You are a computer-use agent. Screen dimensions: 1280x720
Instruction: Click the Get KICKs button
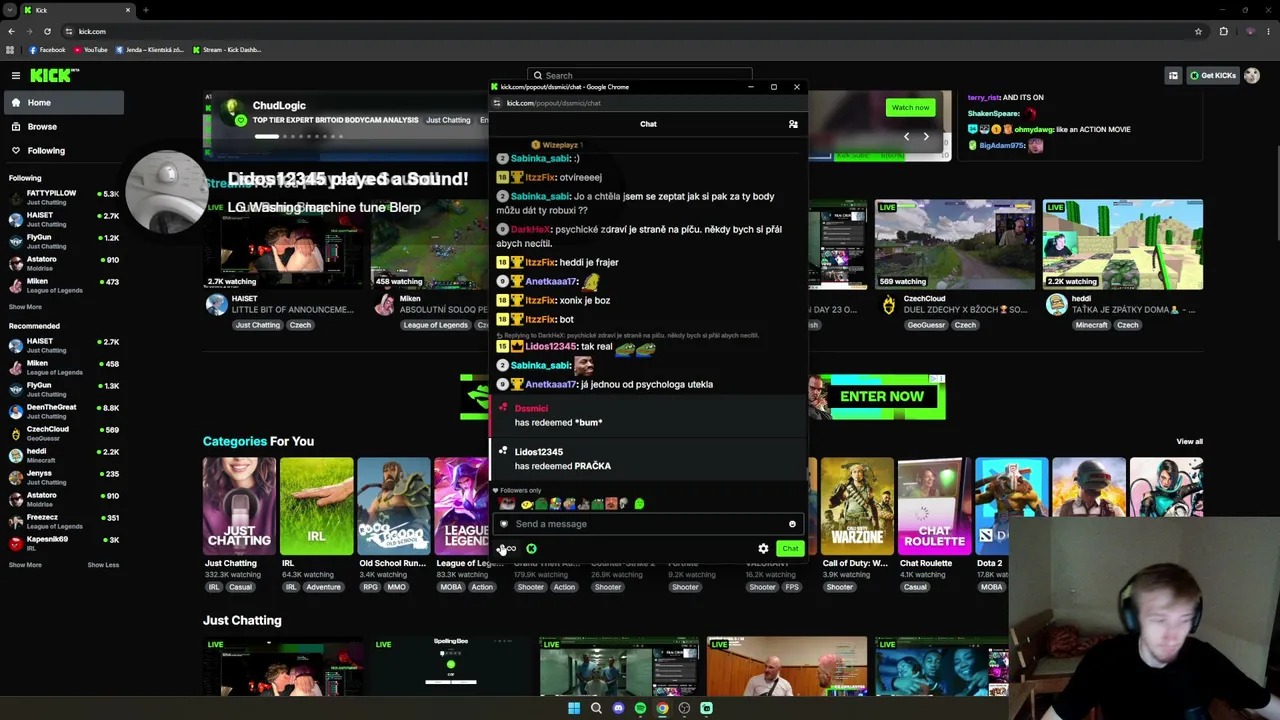tap(1212, 75)
